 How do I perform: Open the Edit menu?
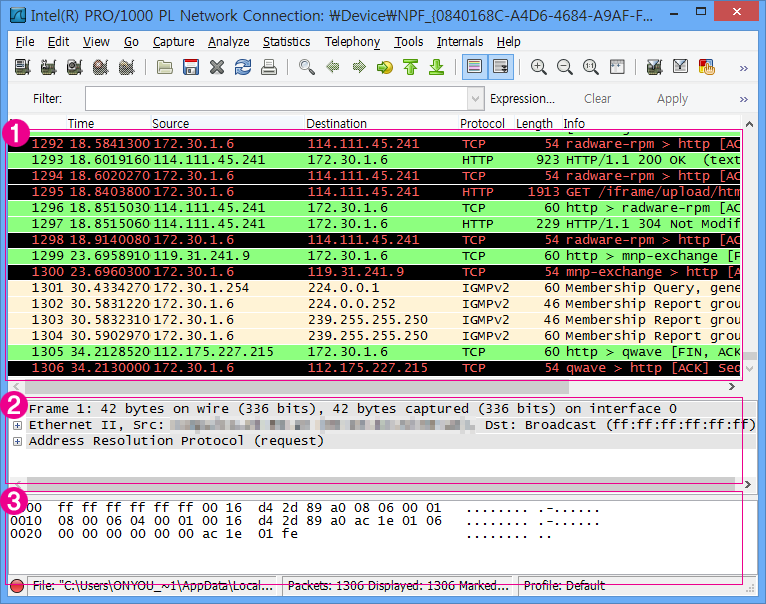[58, 42]
